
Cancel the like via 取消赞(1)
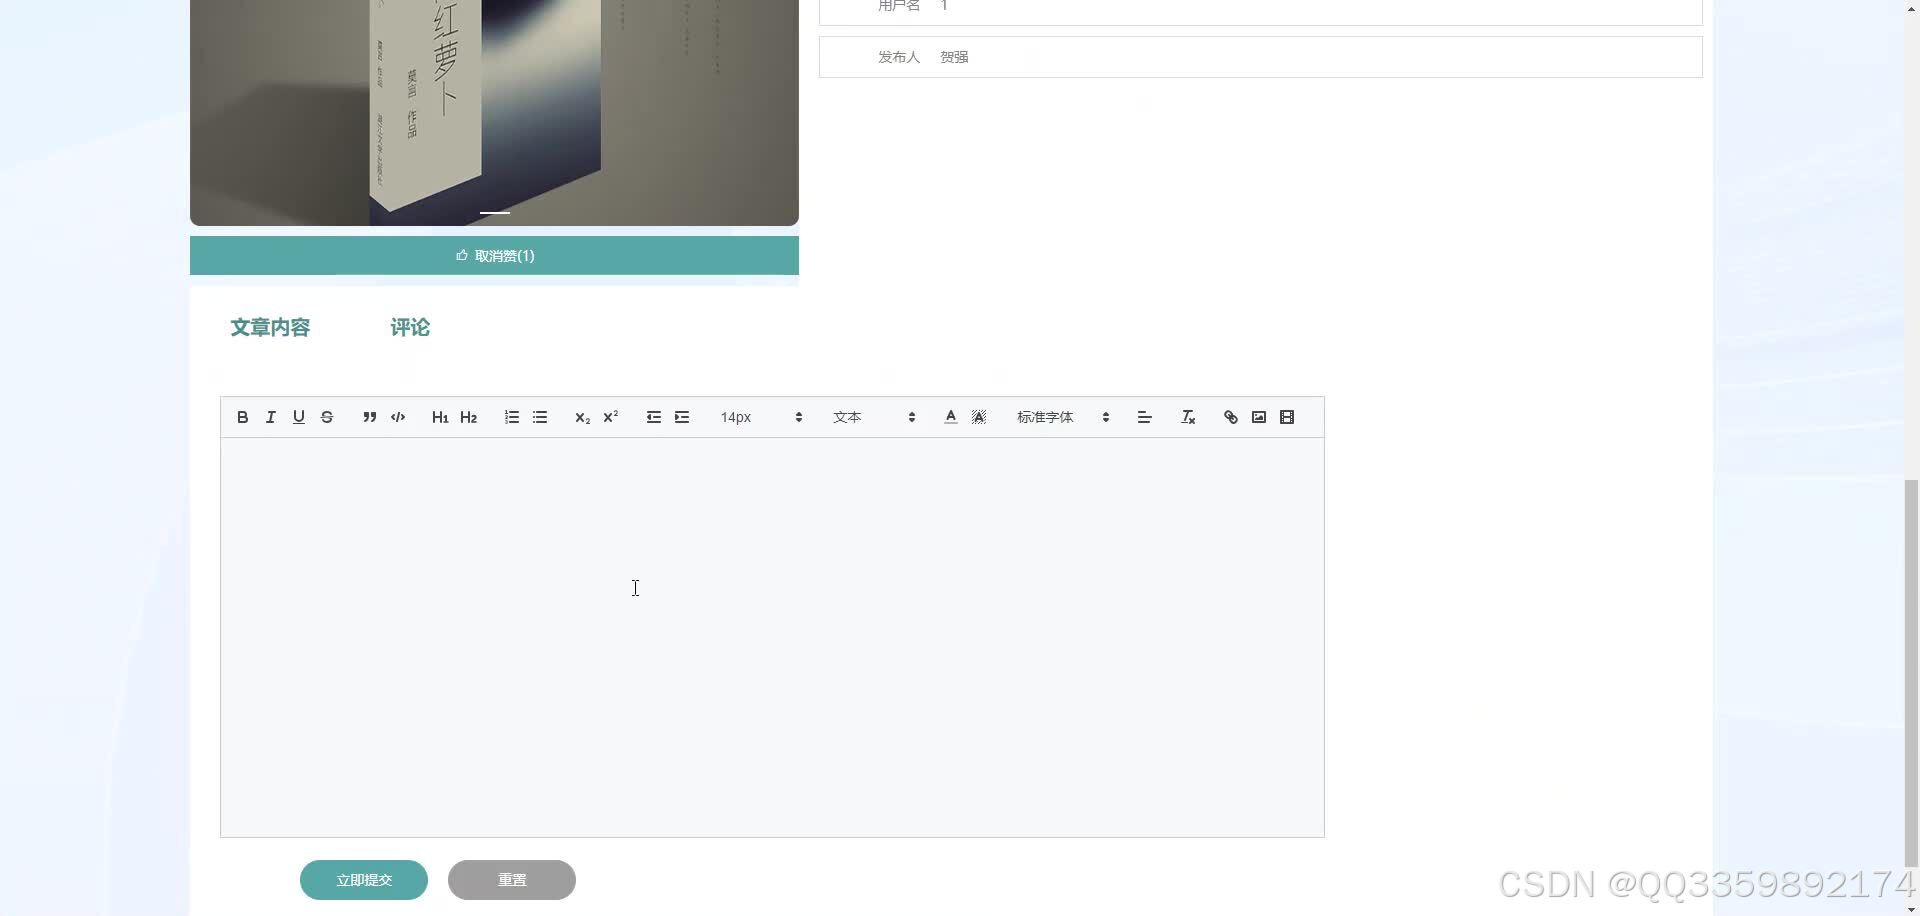coord(494,256)
